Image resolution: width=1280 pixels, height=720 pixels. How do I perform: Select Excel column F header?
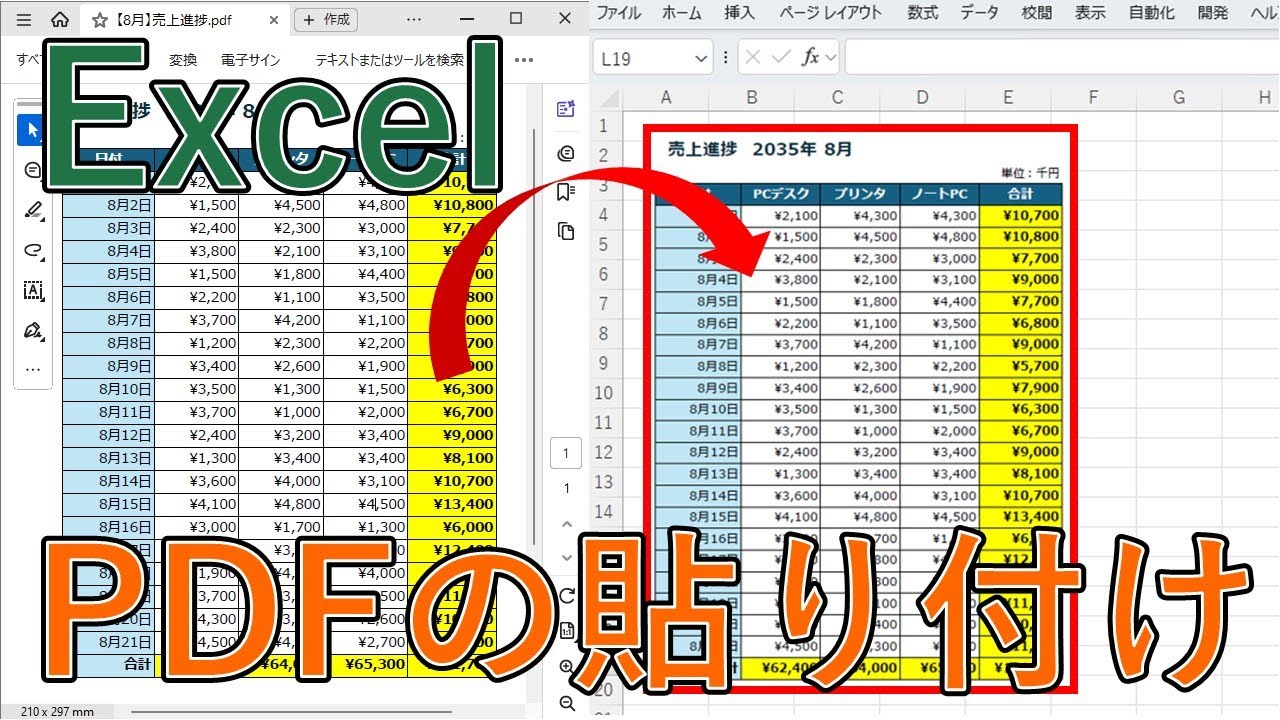(1093, 98)
